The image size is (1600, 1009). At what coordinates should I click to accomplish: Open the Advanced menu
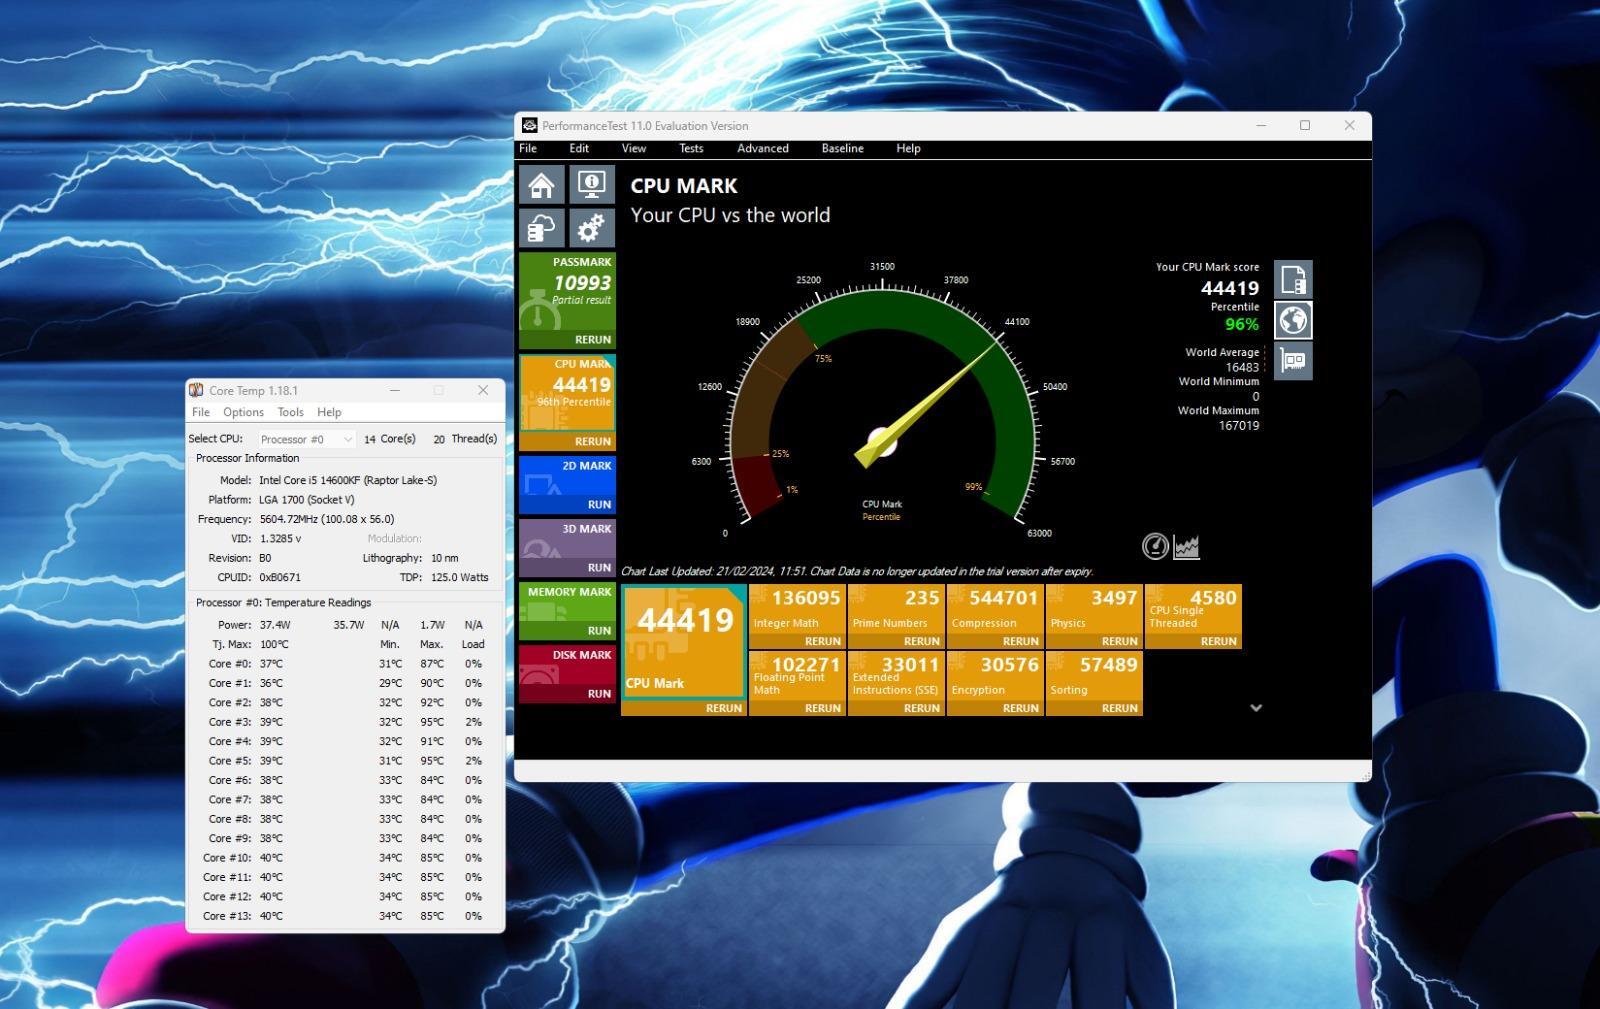click(x=763, y=148)
